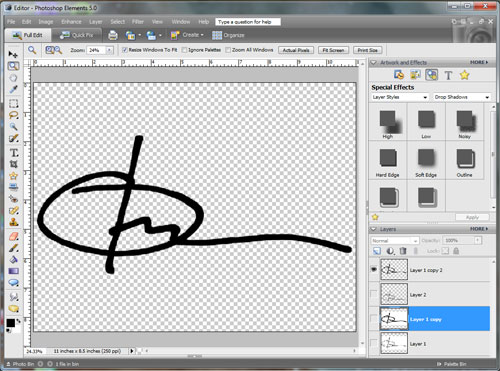Viewport: 500px width, 371px height.
Task: Pick the Red Eye Removal tool
Action: click(13, 199)
